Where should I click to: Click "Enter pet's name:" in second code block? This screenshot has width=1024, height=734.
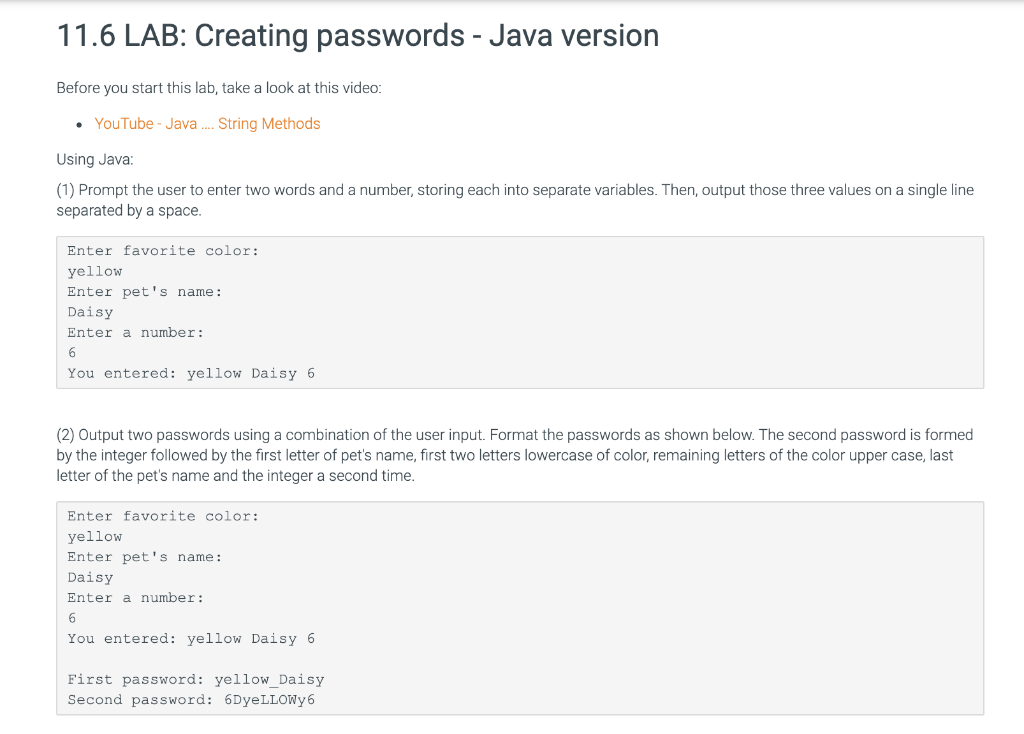(x=145, y=557)
